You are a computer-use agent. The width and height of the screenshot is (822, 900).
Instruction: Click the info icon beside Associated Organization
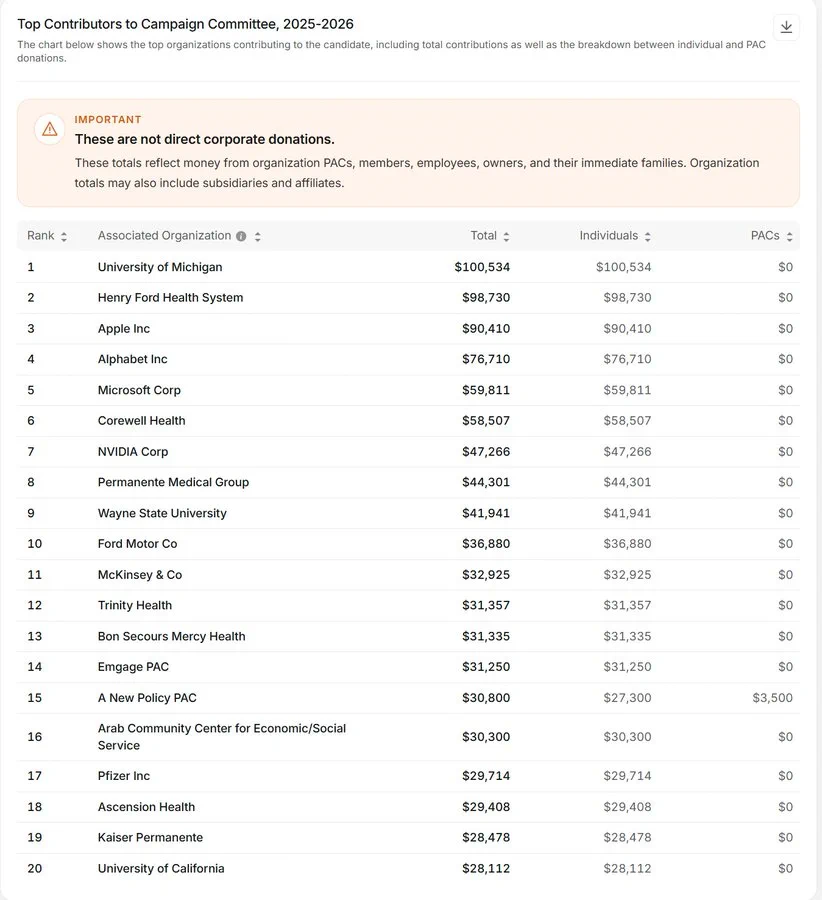point(241,236)
